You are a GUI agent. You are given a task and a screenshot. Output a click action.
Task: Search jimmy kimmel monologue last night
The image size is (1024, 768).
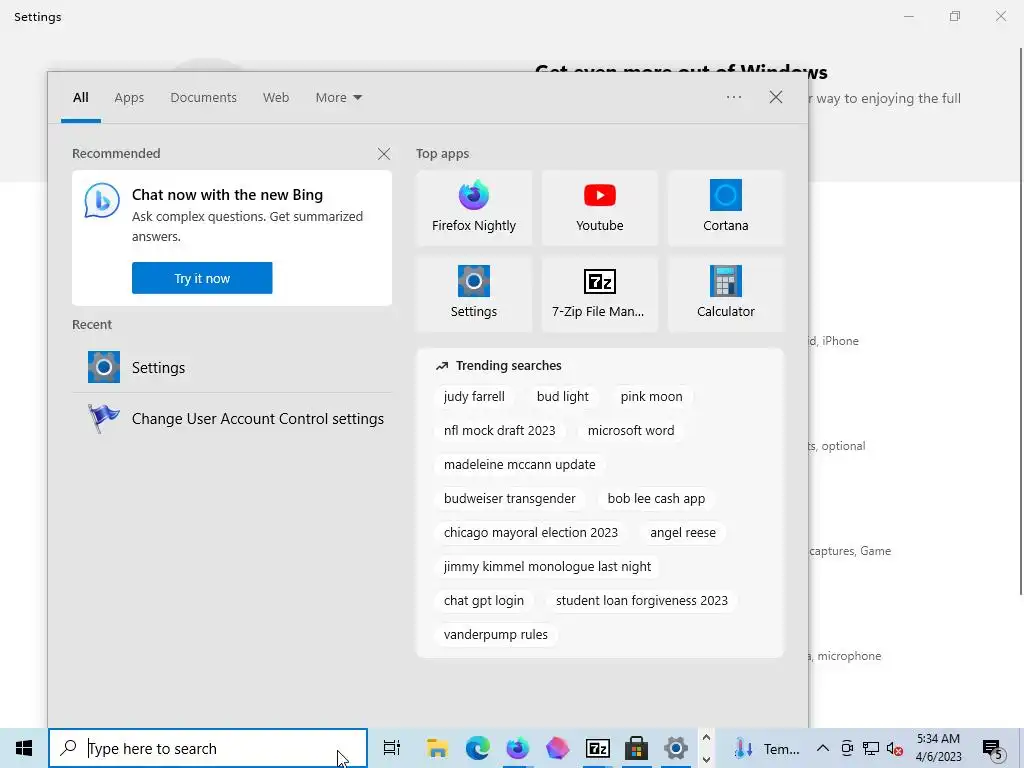(x=547, y=566)
